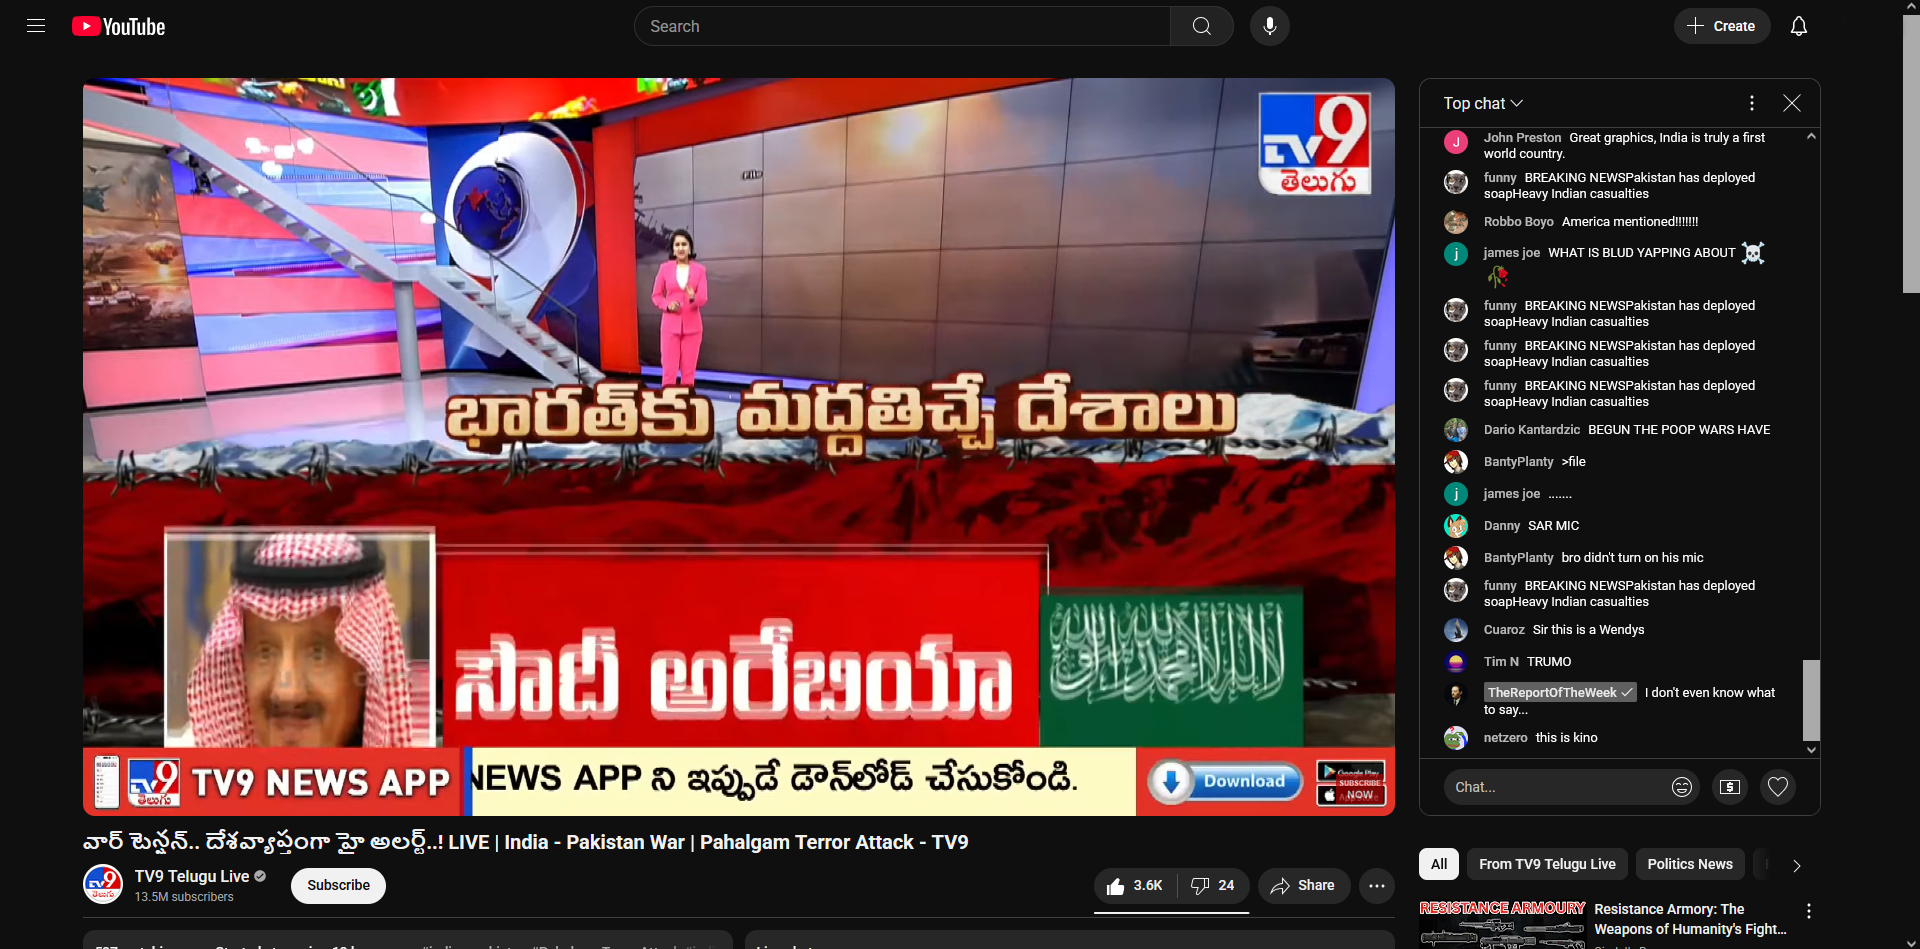Click TheReportOfTheWeek verified name badge
The image size is (1920, 949).
pyautogui.click(x=1560, y=692)
